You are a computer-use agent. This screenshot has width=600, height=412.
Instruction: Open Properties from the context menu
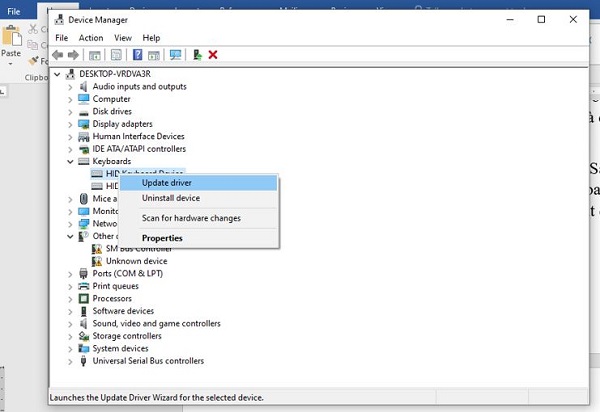coord(198,238)
